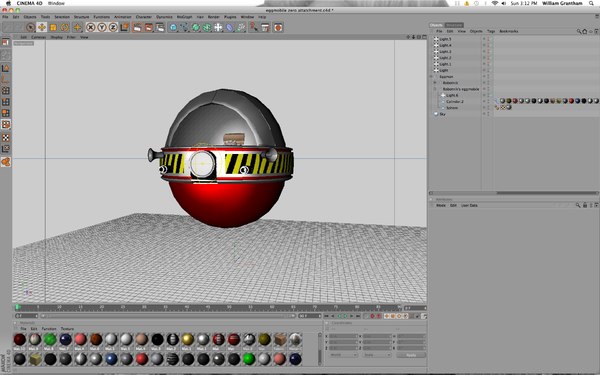This screenshot has width=600, height=375.
Task: Select the Cylinder.2 object row
Action: tap(454, 102)
